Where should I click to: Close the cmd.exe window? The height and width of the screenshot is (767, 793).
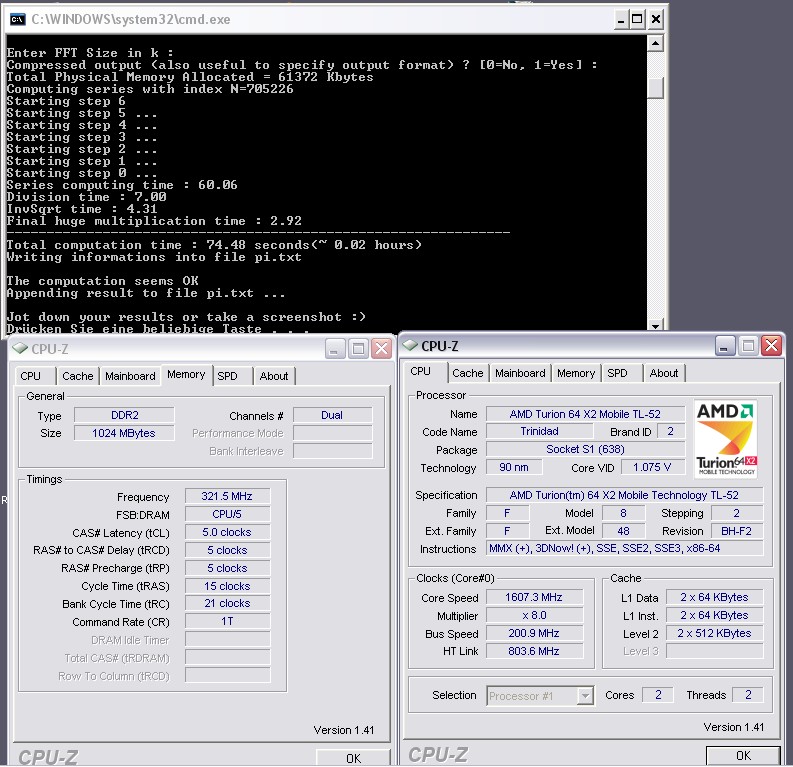pyautogui.click(x=656, y=20)
